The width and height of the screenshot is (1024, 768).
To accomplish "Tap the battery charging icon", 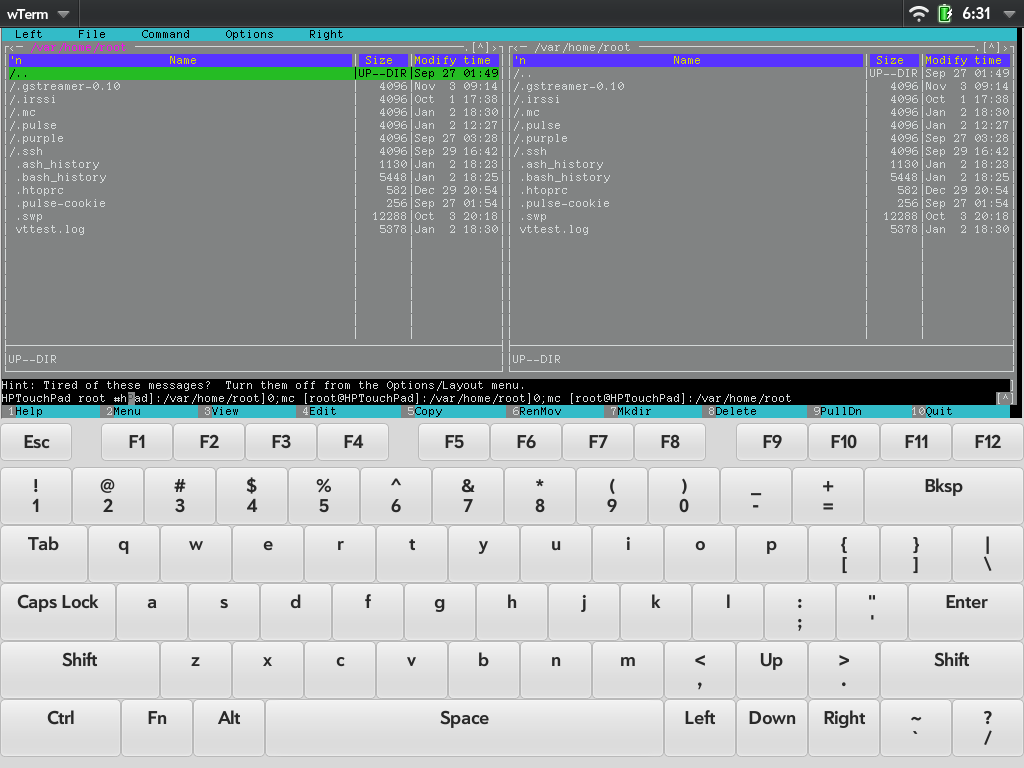I will coord(944,14).
